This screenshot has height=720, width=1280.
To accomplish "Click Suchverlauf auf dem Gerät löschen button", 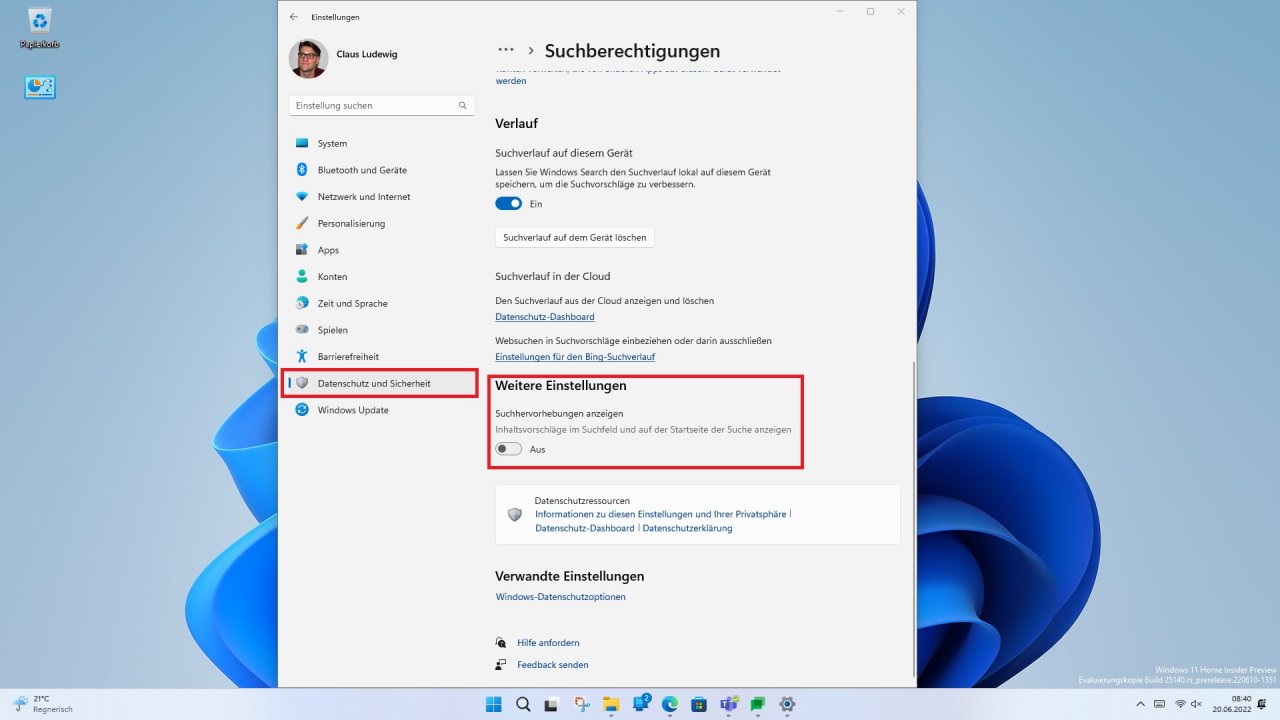I will [x=575, y=238].
